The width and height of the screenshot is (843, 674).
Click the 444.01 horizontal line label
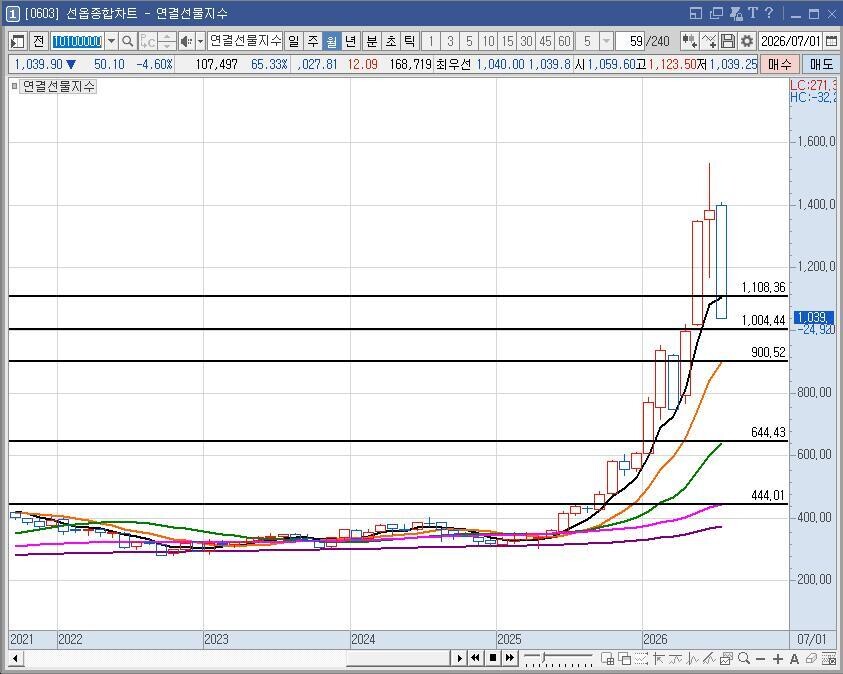[x=768, y=496]
